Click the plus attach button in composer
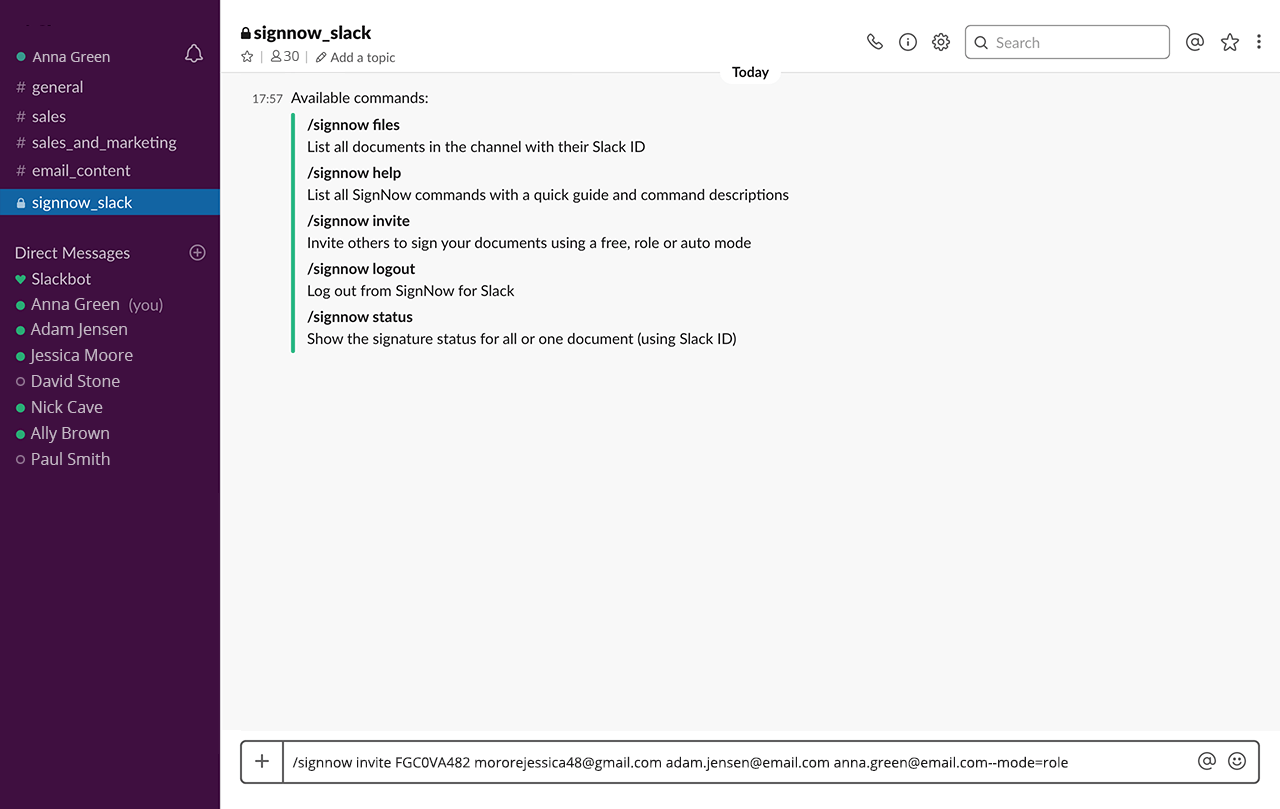Image resolution: width=1280 pixels, height=809 pixels. pyautogui.click(x=262, y=761)
